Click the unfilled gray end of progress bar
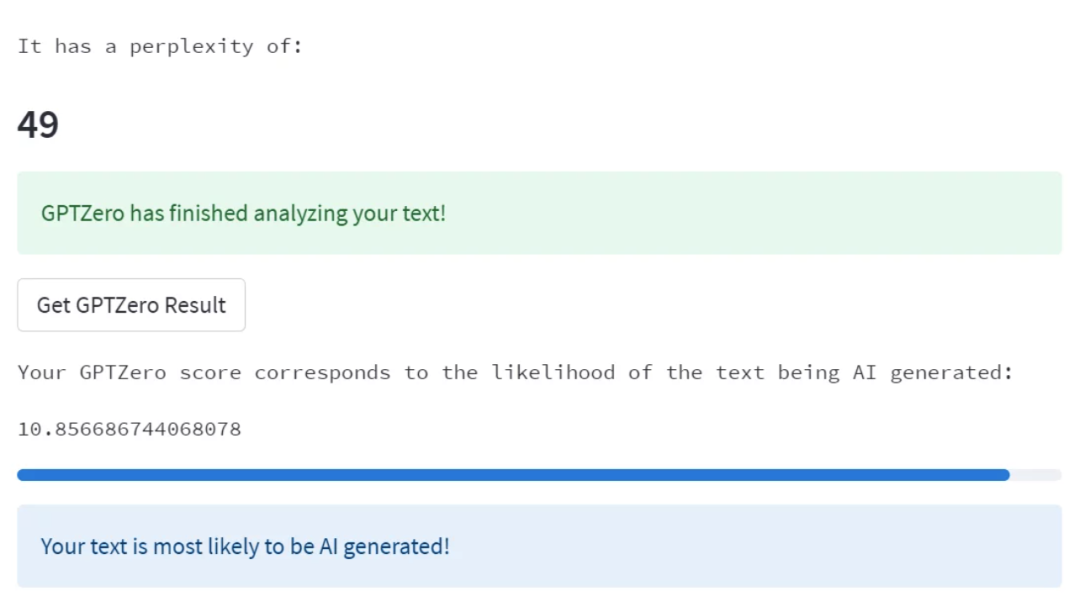Screen dimensions: 1080x602 [1036, 475]
